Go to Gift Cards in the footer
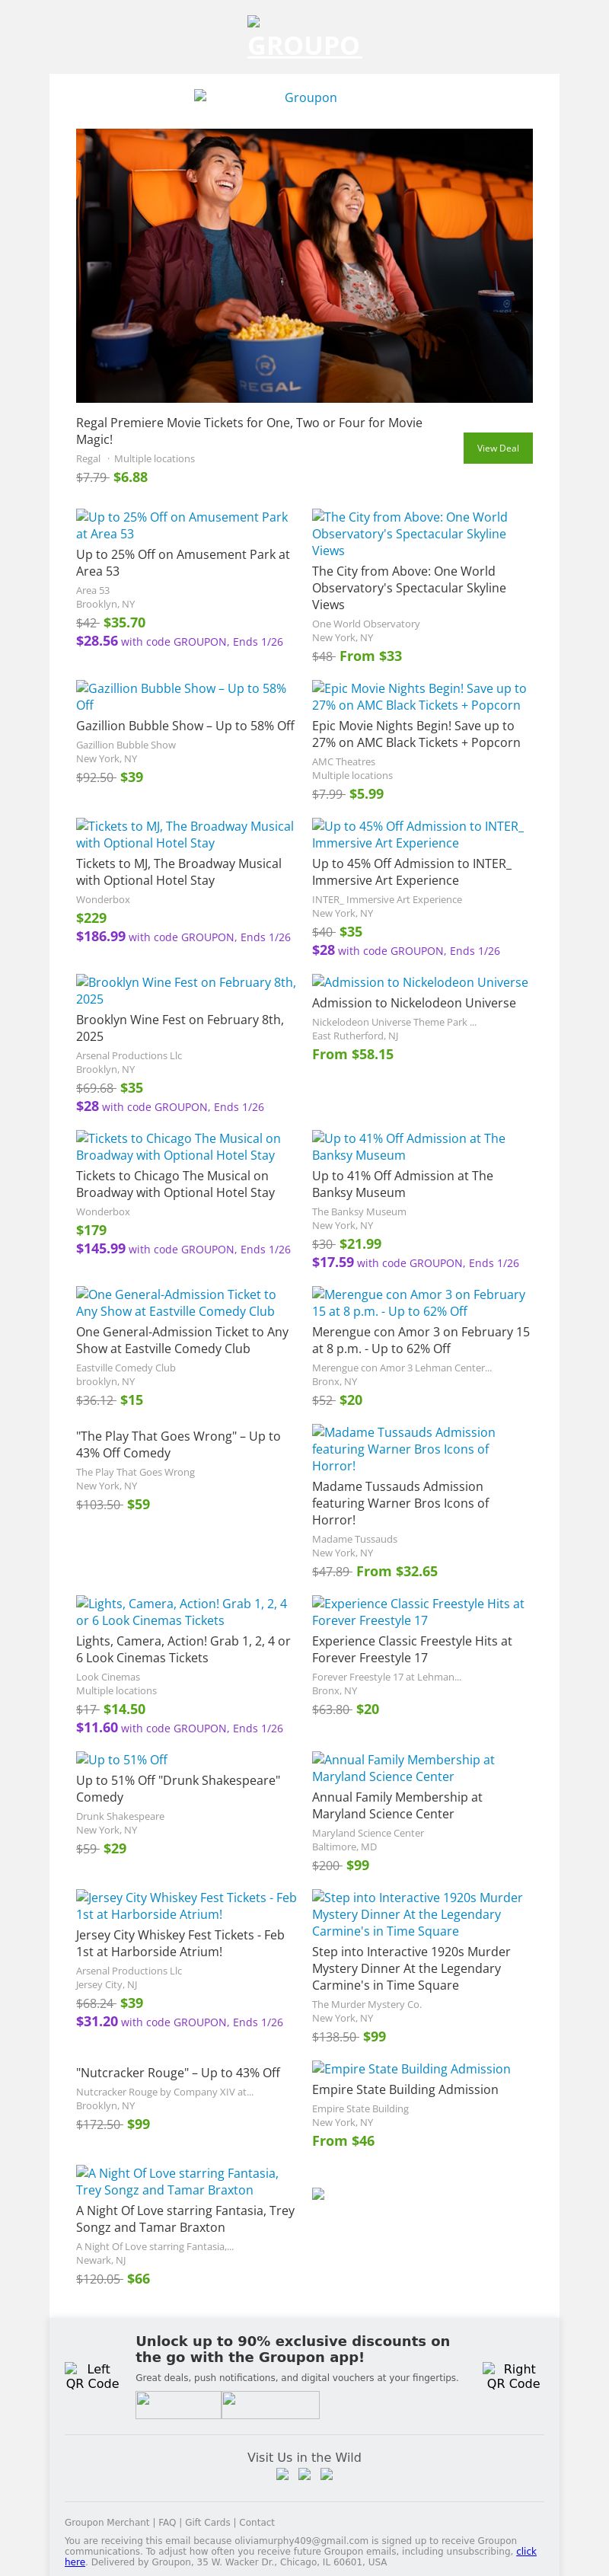 tap(207, 2522)
